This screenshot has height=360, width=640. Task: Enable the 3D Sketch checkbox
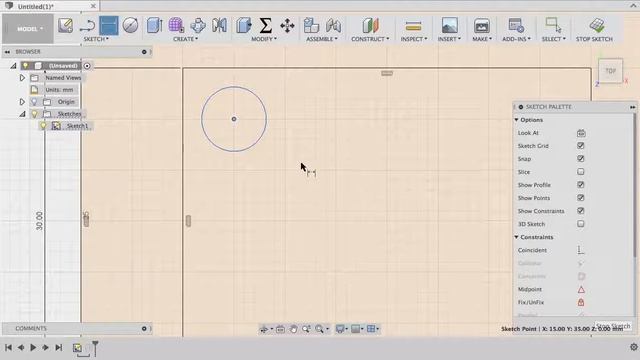click(x=580, y=224)
